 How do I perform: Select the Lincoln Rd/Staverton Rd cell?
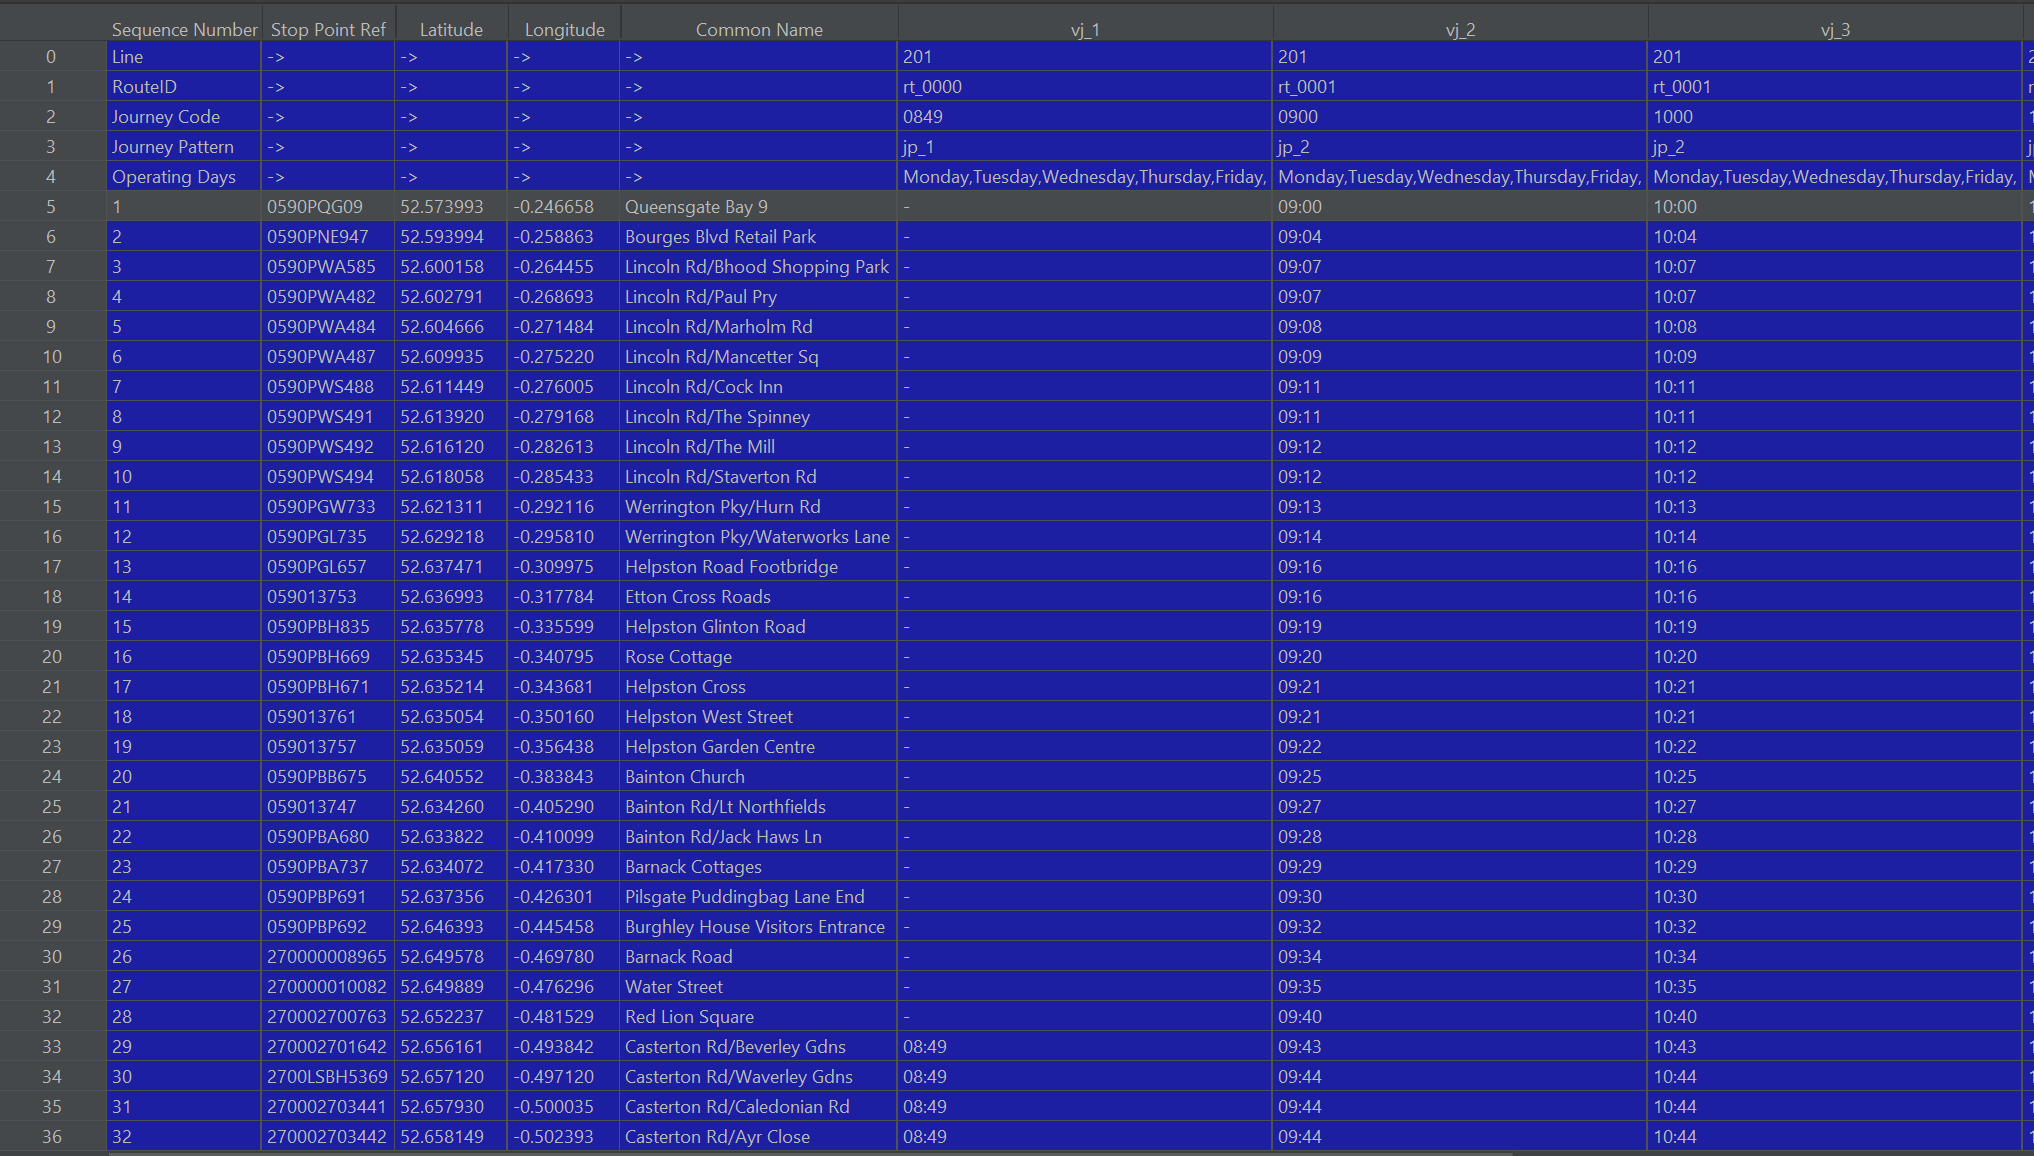[x=759, y=477]
